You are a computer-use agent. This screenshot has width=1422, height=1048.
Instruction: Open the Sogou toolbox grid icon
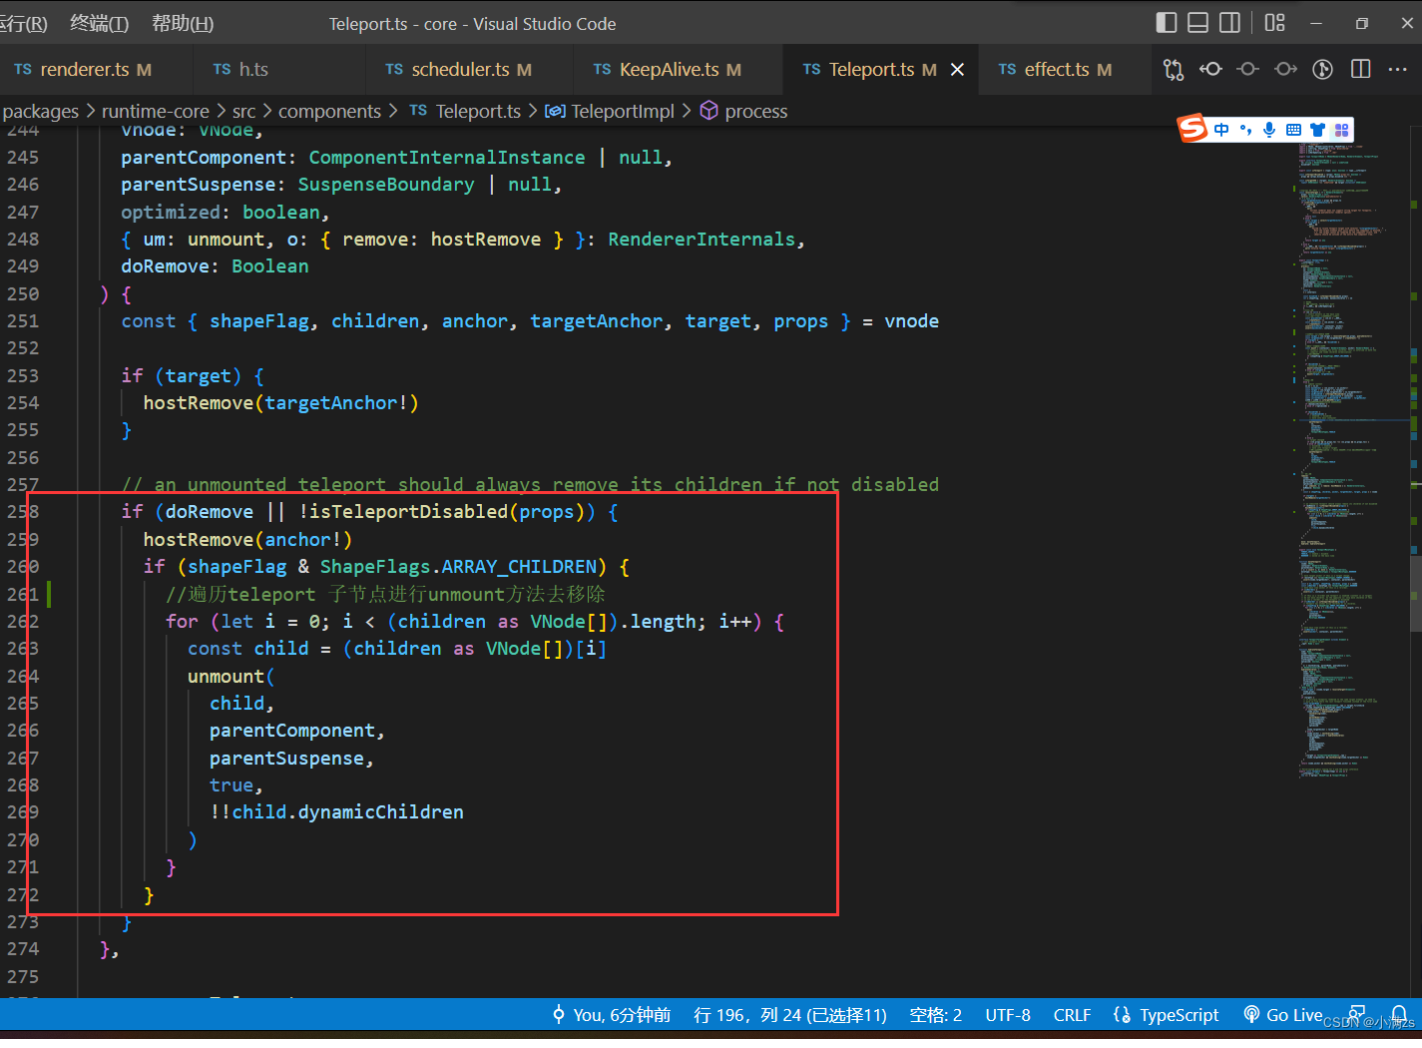click(x=1341, y=130)
